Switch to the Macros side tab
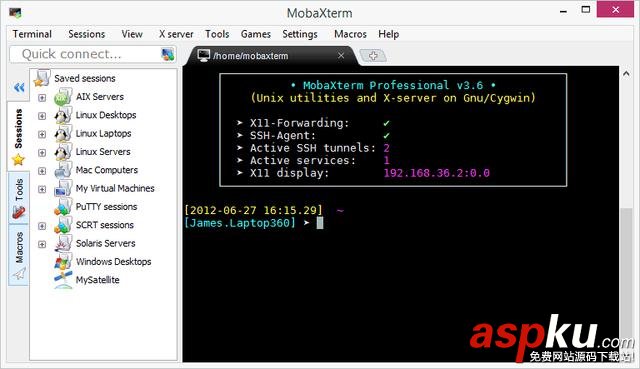Viewport: 640px width, 369px height. pyautogui.click(x=18, y=255)
